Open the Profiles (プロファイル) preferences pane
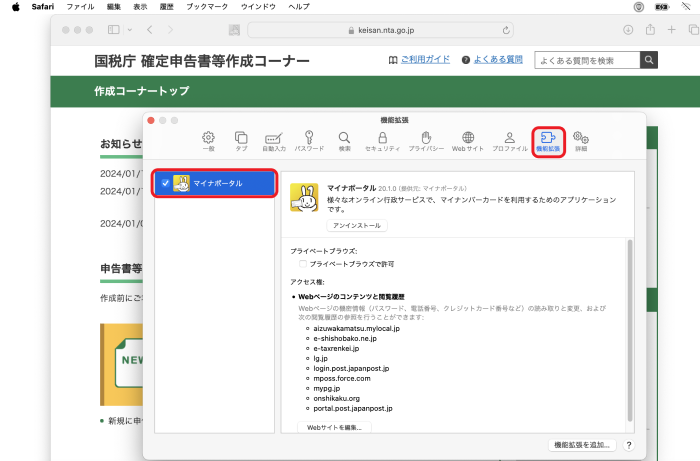Screen dimensions: 700x461 tap(510, 141)
